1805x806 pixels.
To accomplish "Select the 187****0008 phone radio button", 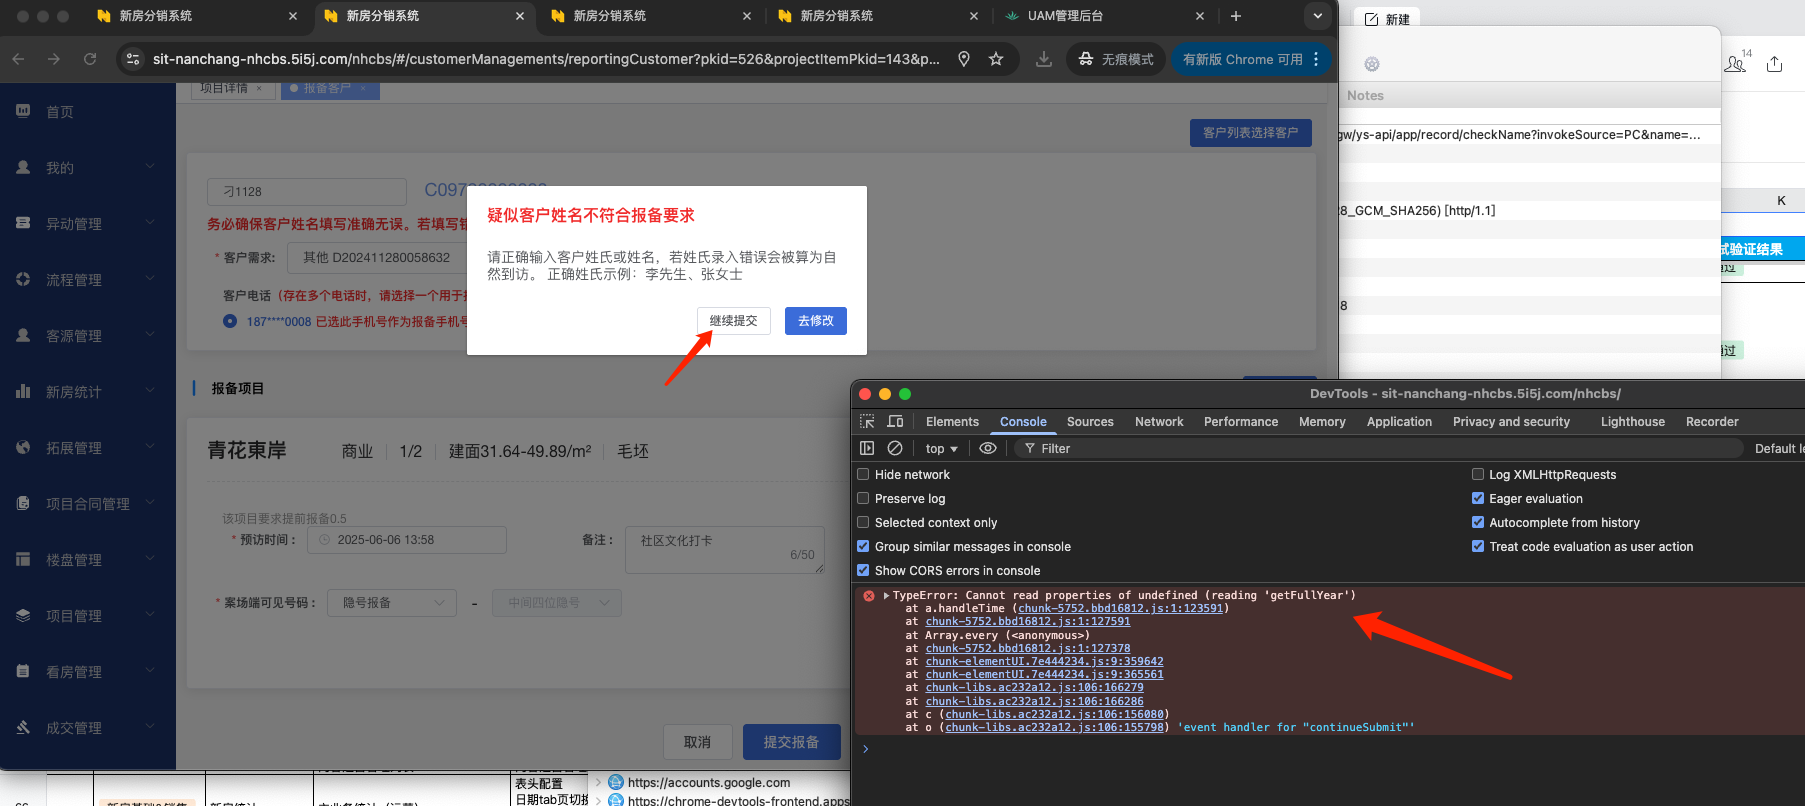I will pos(230,321).
